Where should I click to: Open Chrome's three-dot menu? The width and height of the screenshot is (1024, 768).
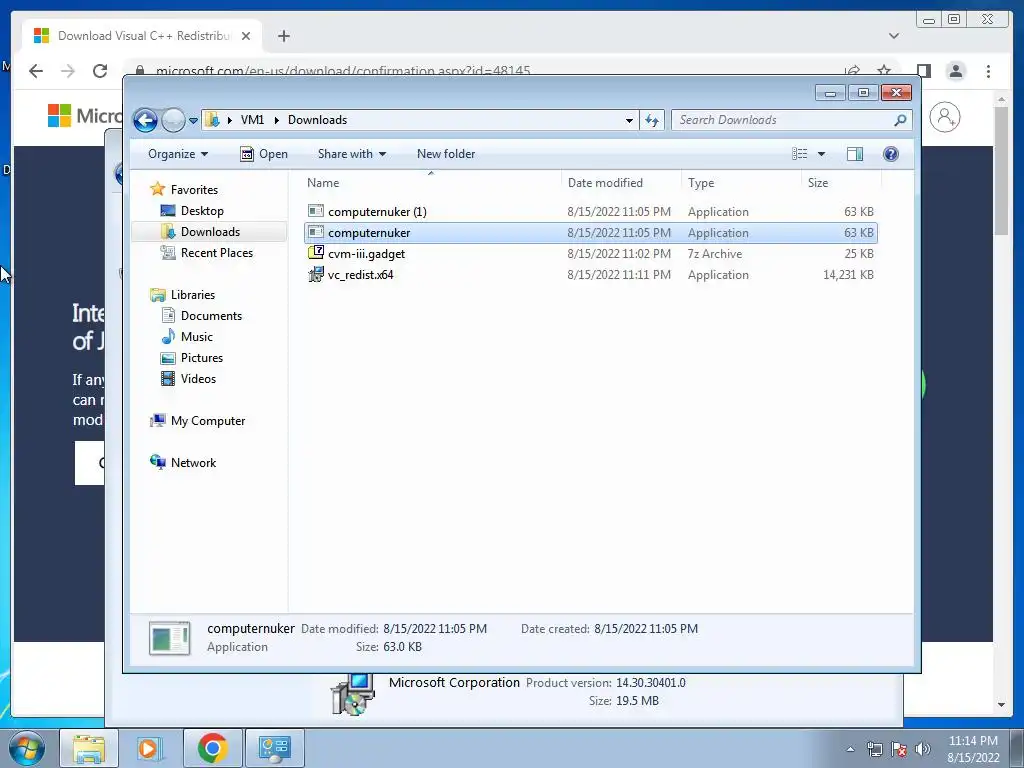pyautogui.click(x=988, y=71)
